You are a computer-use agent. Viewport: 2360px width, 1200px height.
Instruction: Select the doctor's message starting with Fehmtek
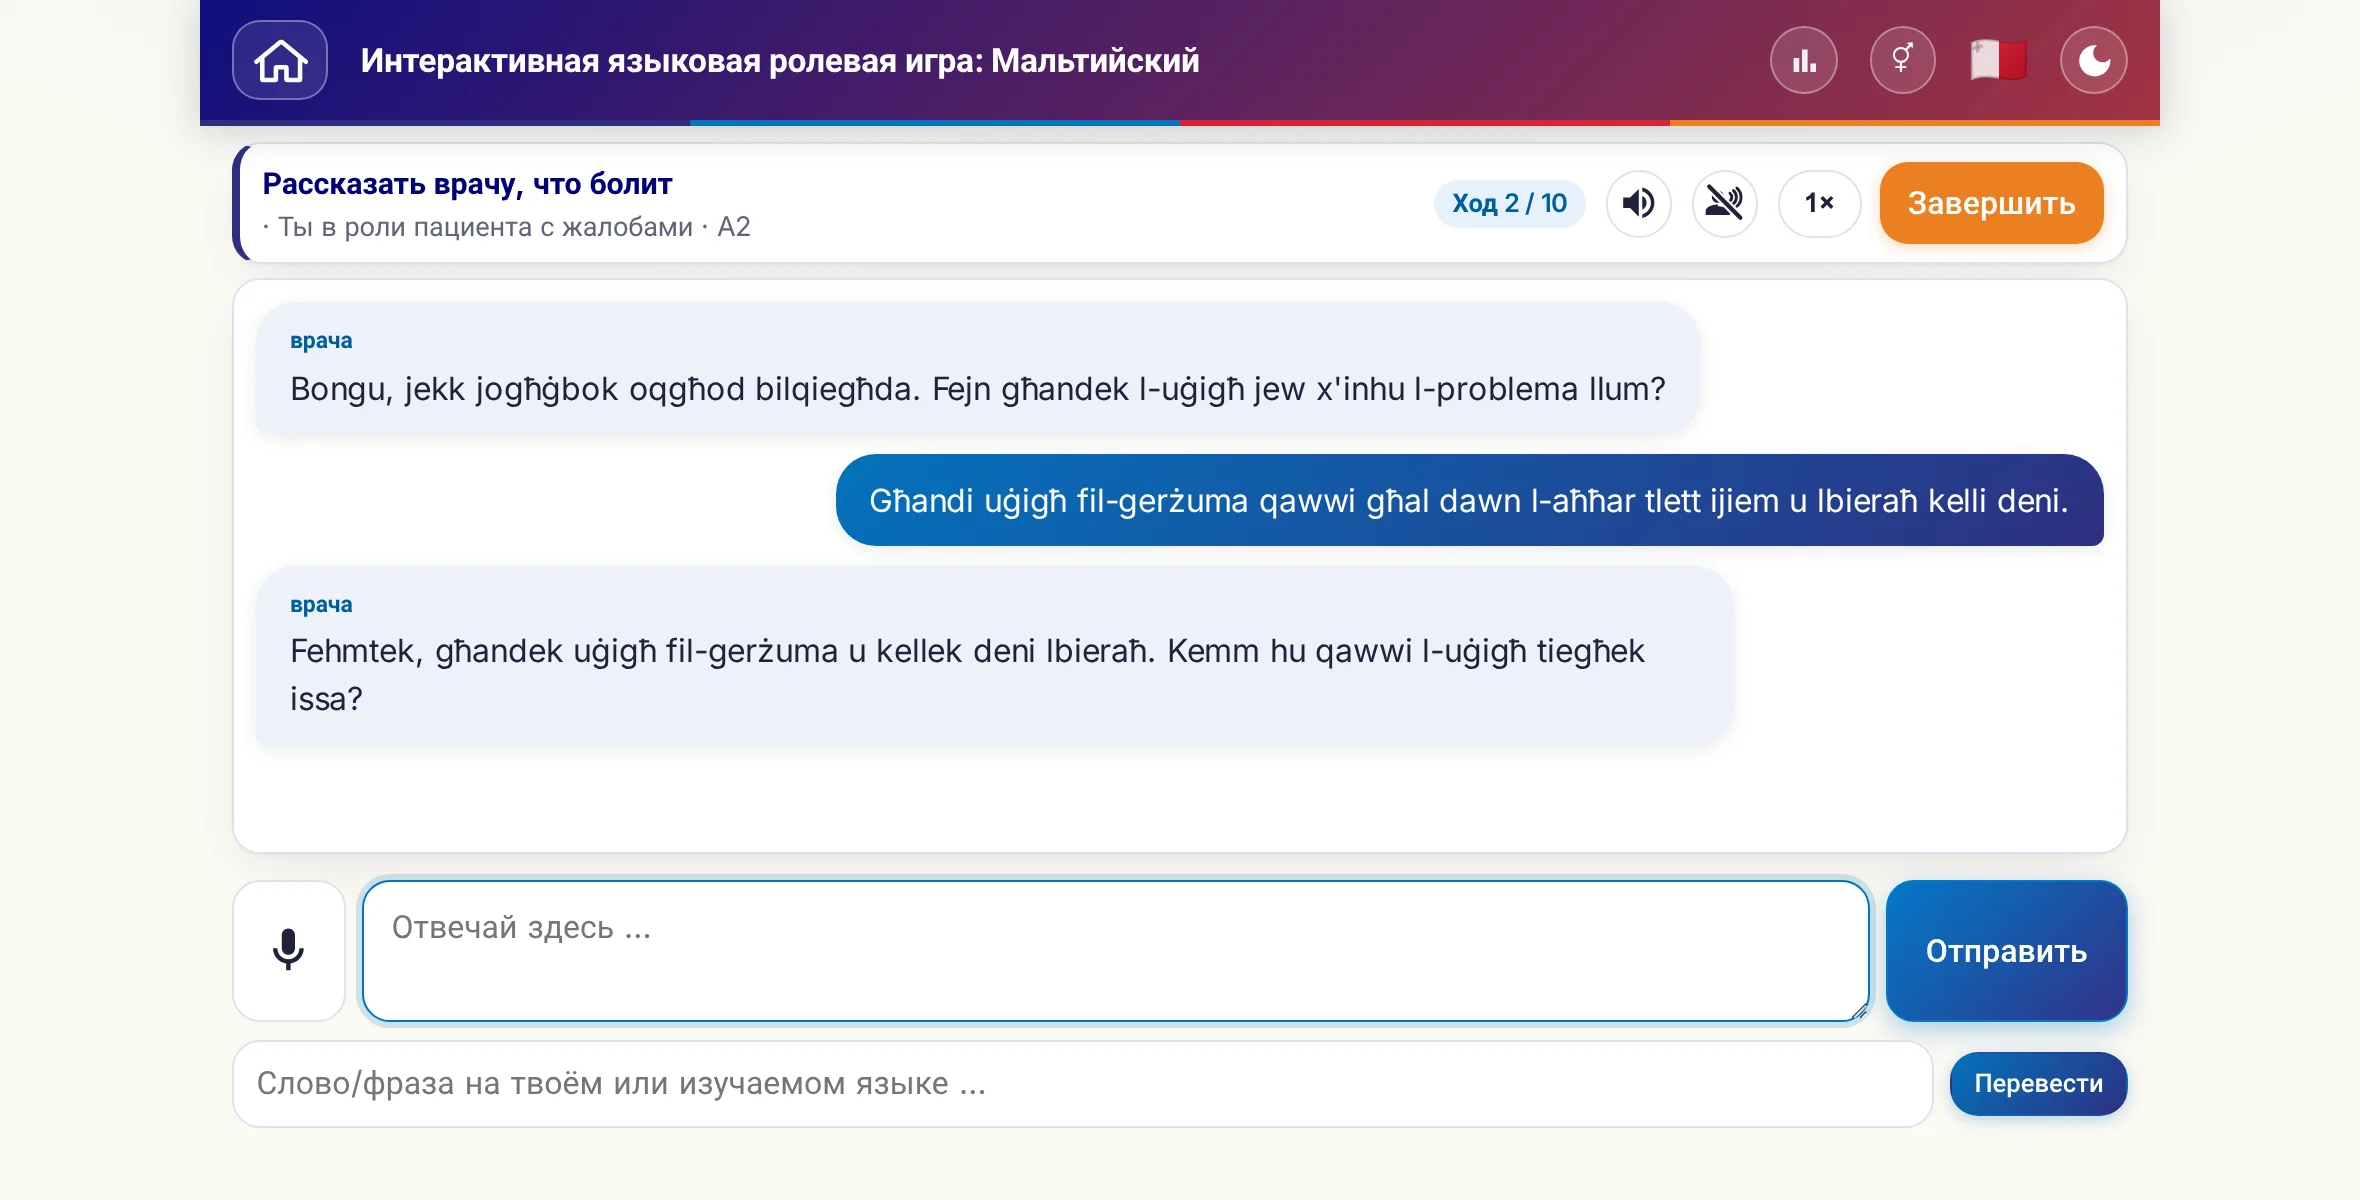click(994, 656)
